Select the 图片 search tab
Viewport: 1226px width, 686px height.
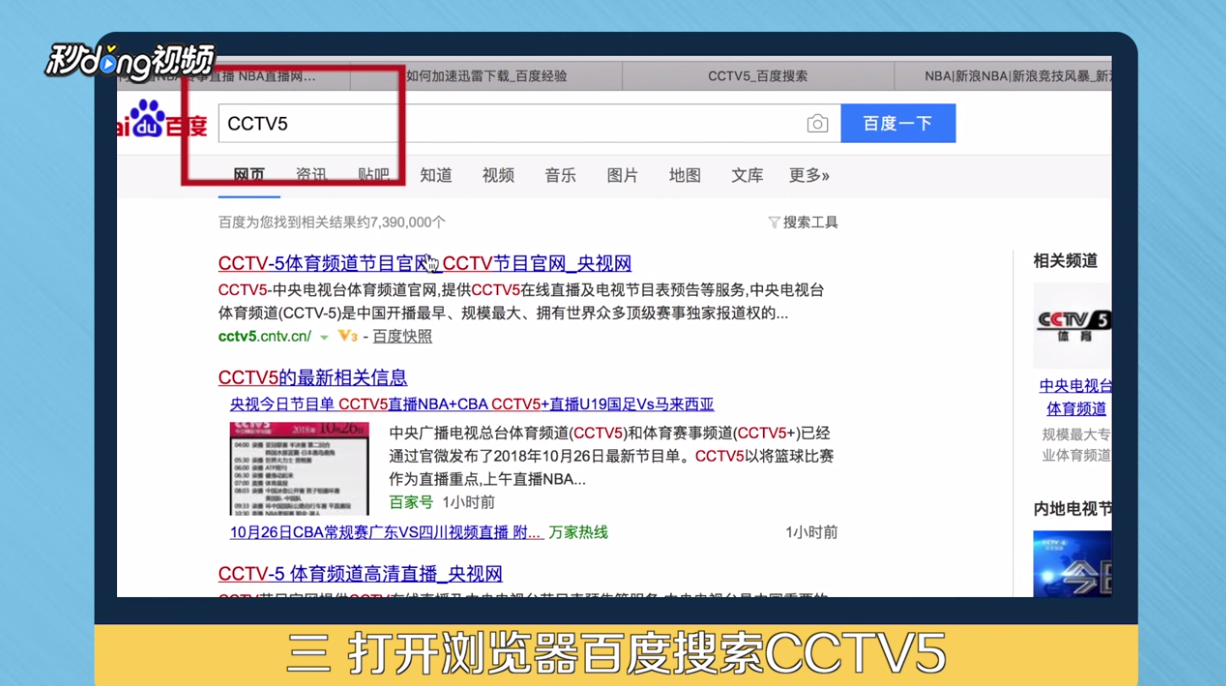click(x=622, y=176)
